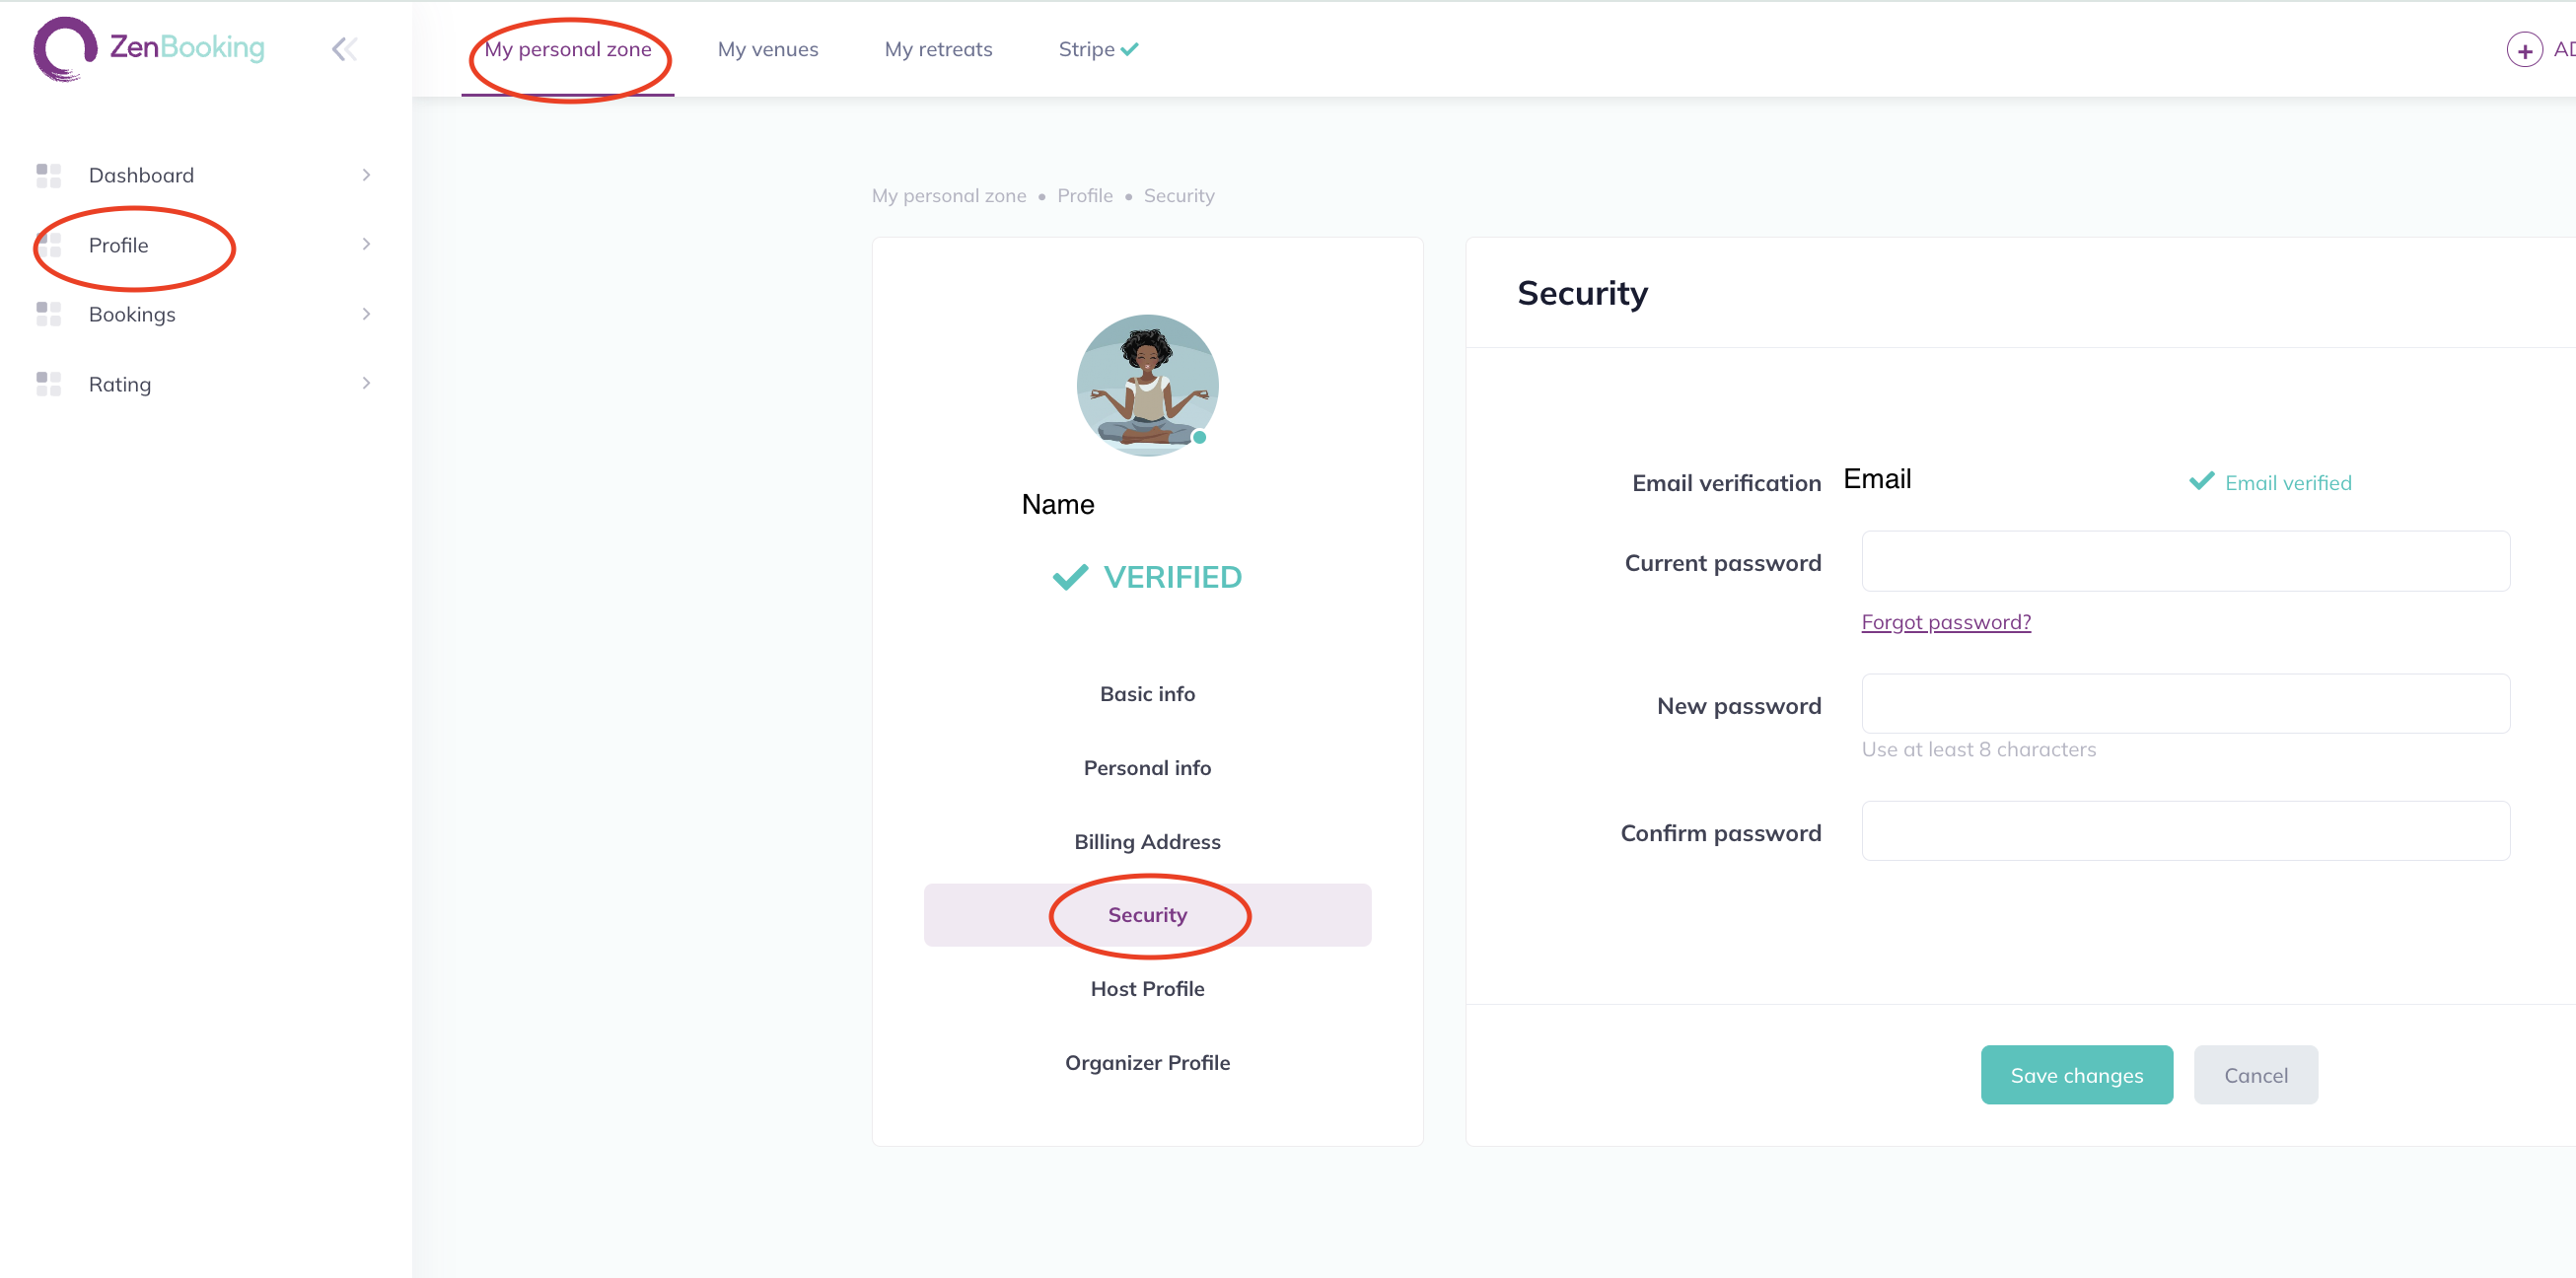Expand the Profile menu chevron
This screenshot has width=2576, height=1278.
366,244
